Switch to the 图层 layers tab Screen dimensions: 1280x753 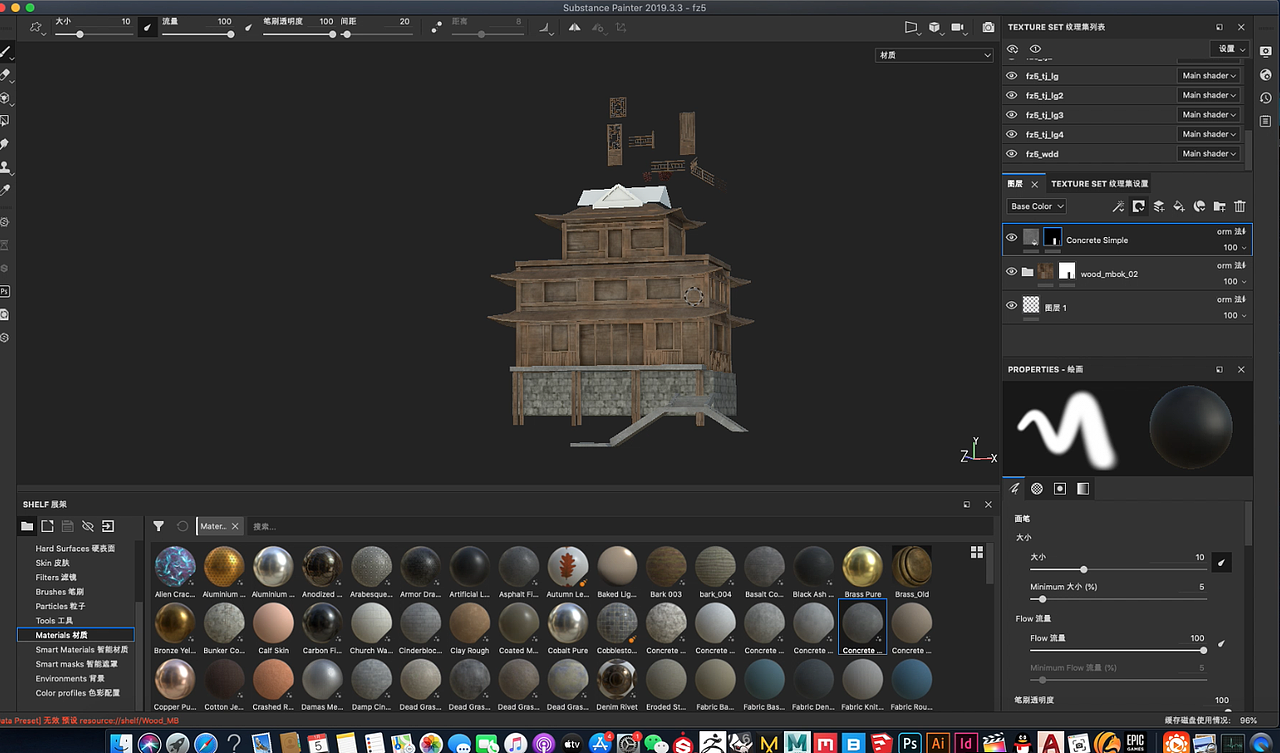1015,184
